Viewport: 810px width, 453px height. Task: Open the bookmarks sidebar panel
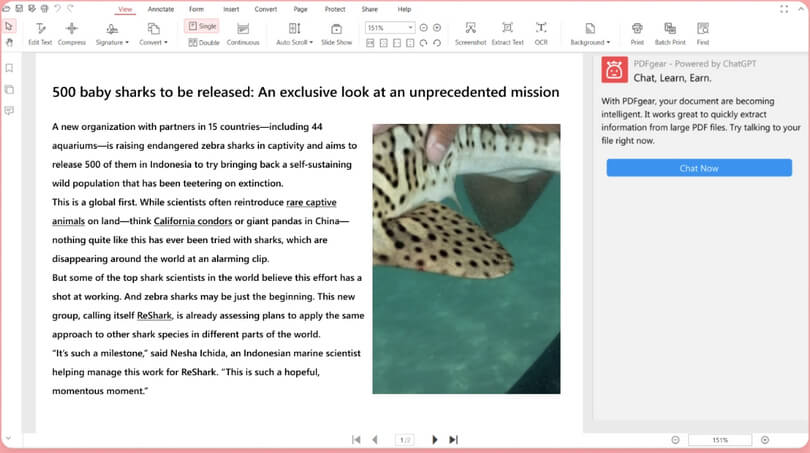pos(9,68)
